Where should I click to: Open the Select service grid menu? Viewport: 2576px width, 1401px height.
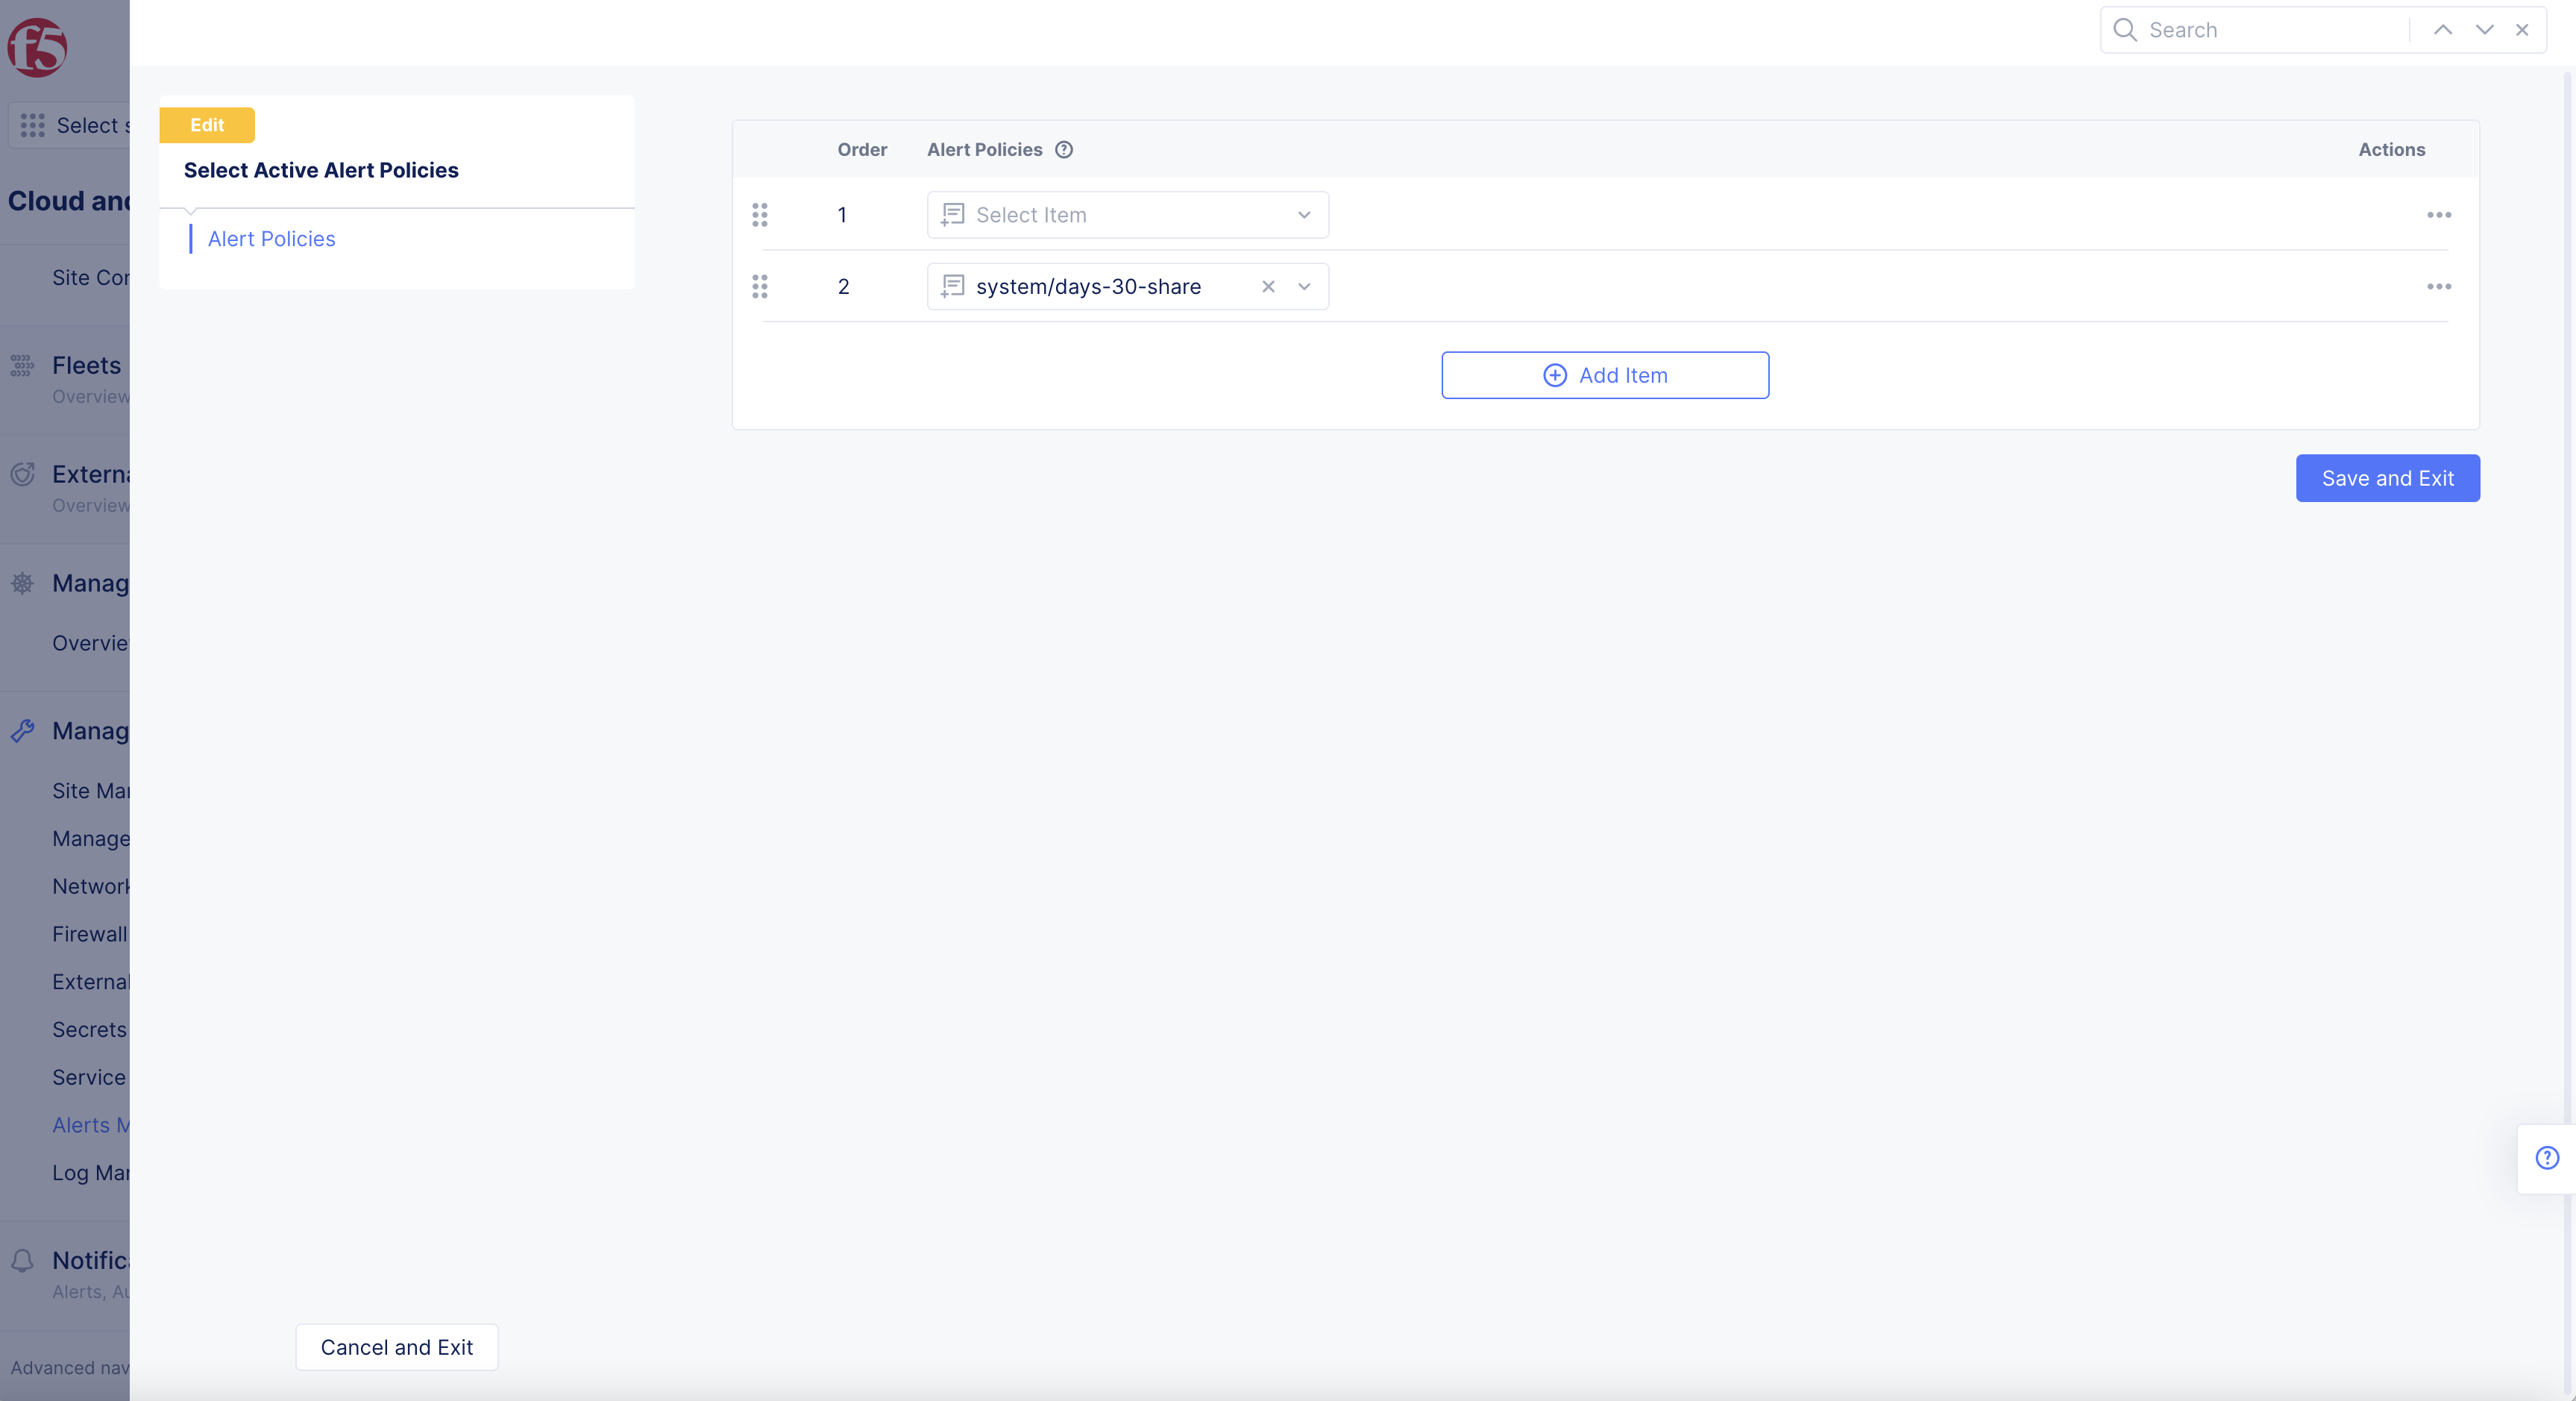point(33,125)
